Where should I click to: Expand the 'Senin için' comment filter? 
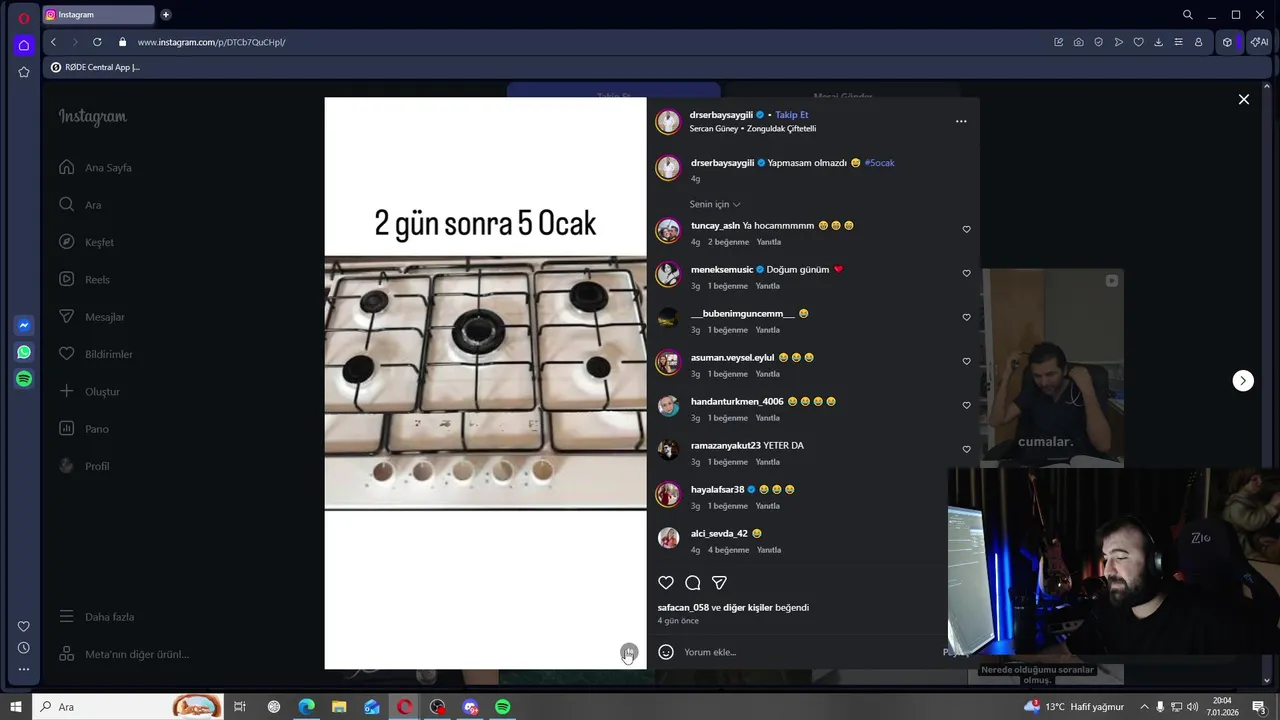point(715,204)
